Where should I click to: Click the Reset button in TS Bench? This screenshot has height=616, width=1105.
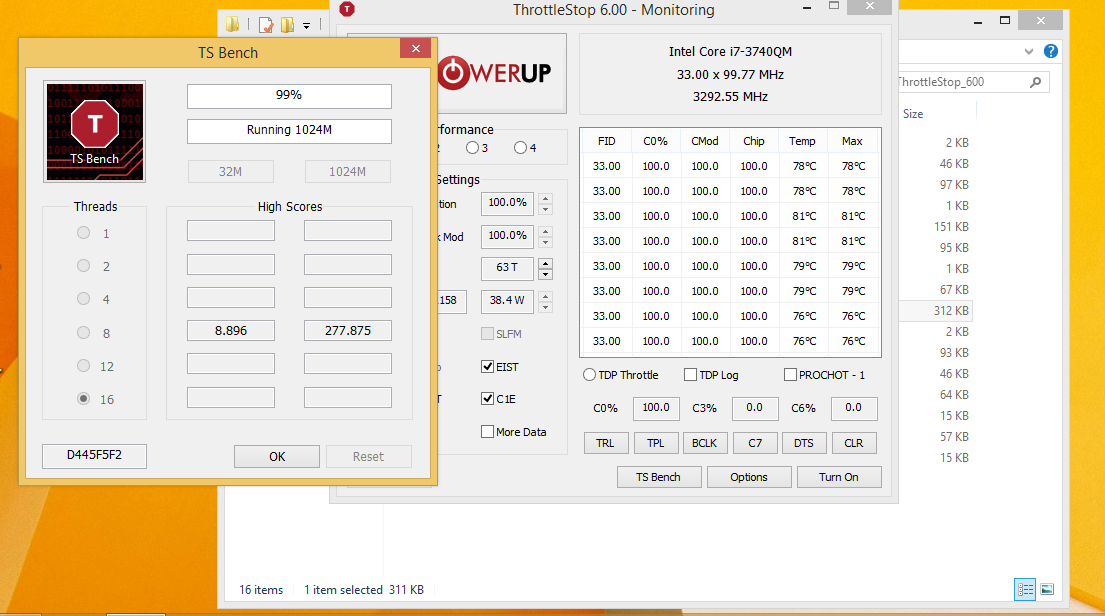tap(368, 457)
